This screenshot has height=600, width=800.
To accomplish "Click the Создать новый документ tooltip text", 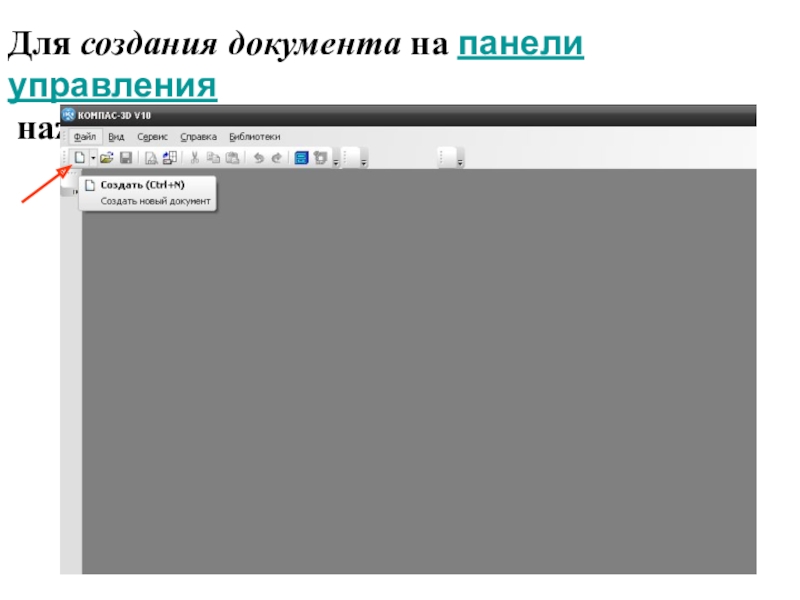I will [x=156, y=201].
